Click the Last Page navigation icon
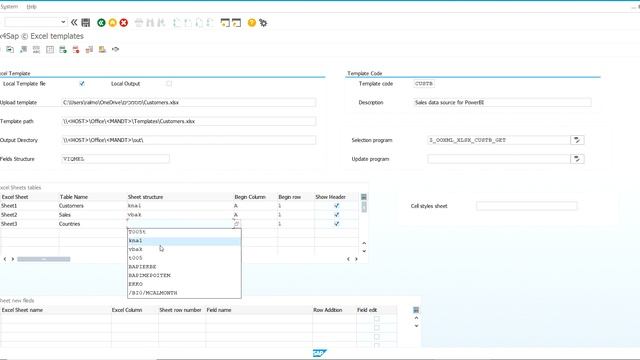The height and width of the screenshot is (360, 640). point(210,23)
